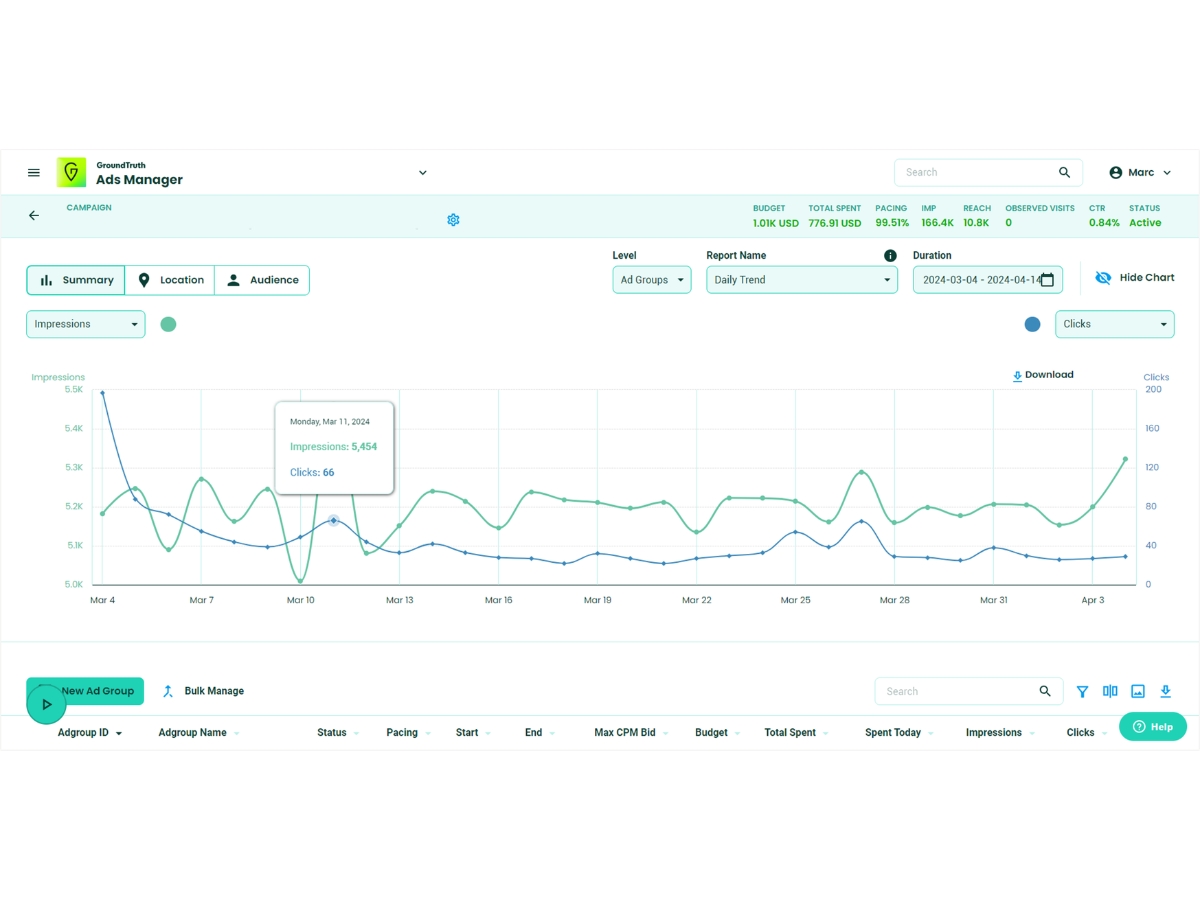Click the green Impressions color swatch

point(168,324)
